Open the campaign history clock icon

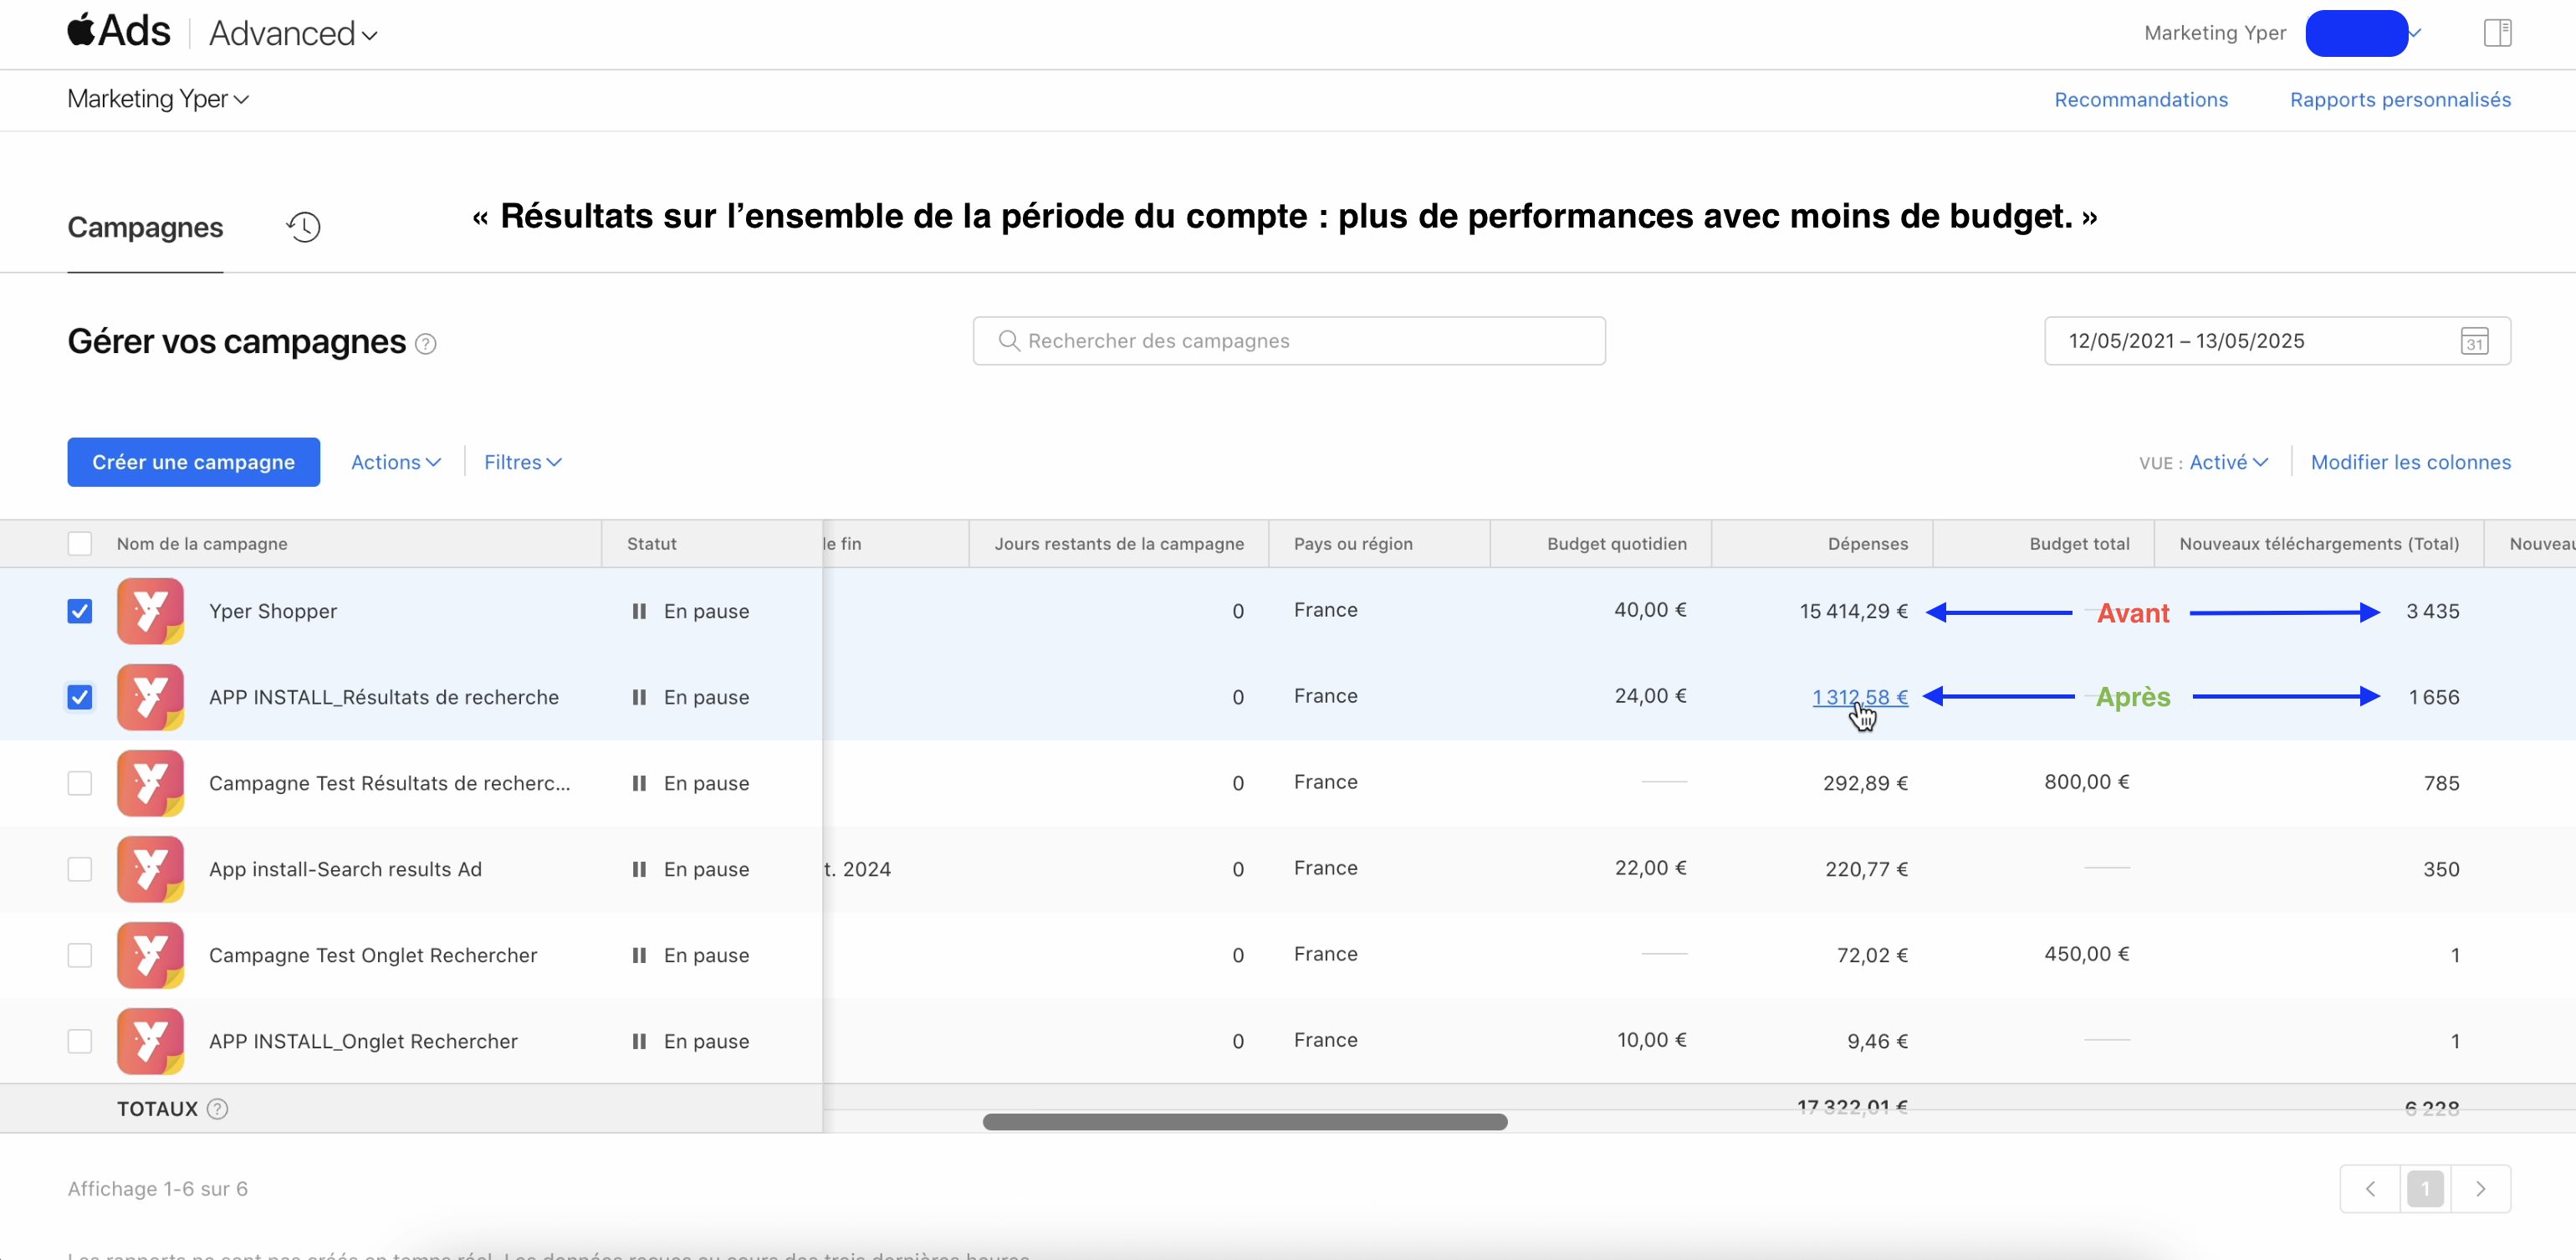point(304,227)
